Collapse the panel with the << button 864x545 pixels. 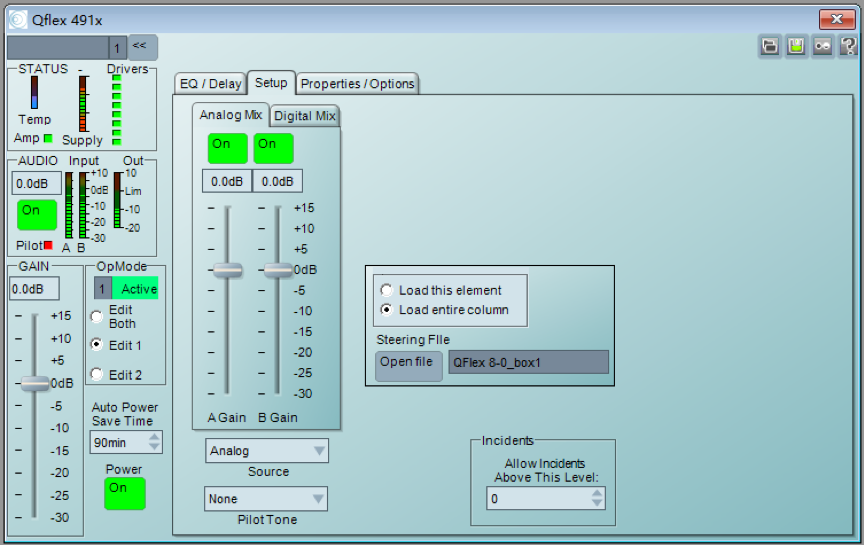click(x=143, y=47)
